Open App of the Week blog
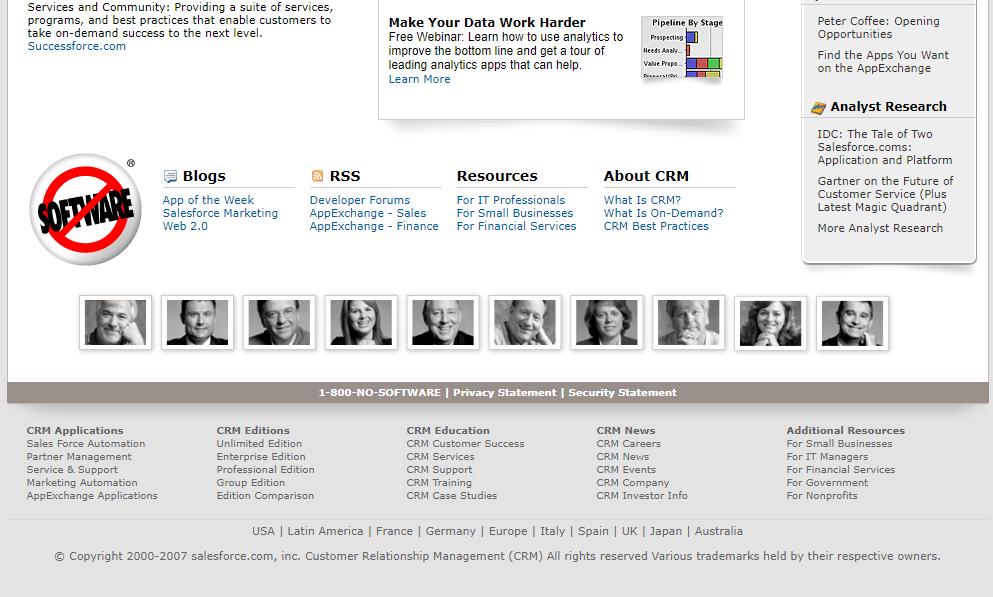993x597 pixels. [x=208, y=200]
